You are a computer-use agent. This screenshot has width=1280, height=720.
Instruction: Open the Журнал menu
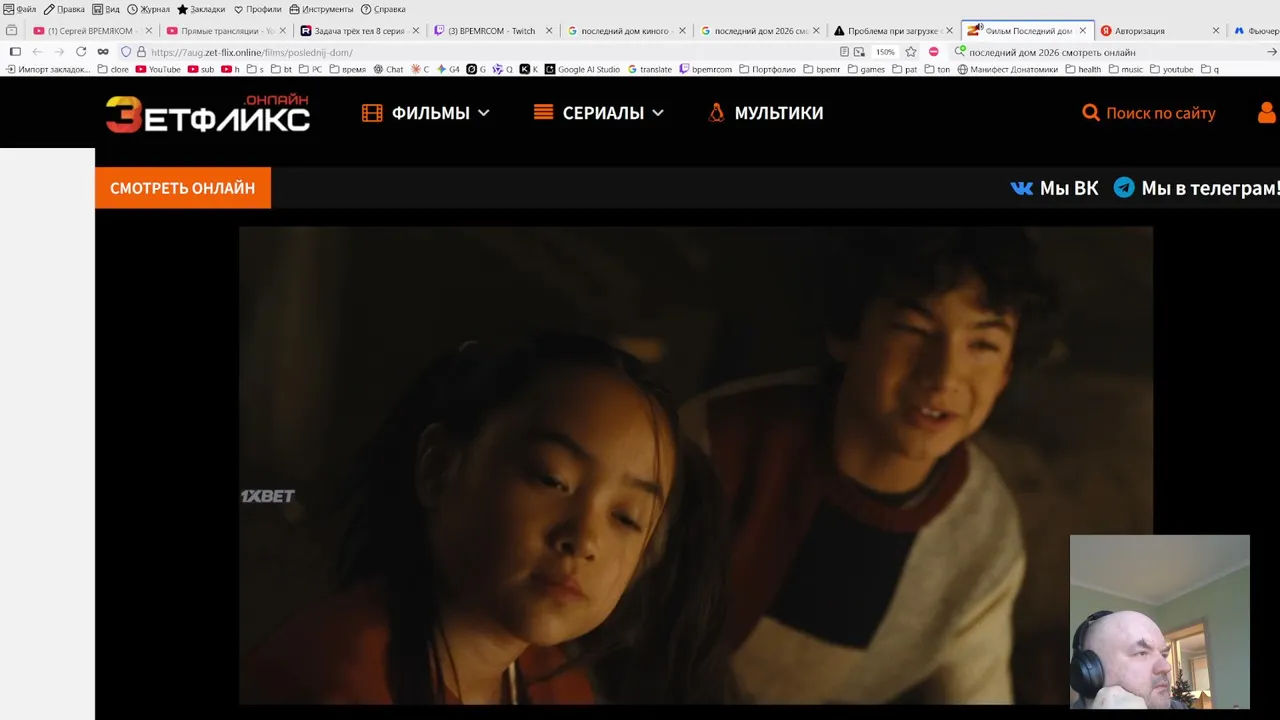[148, 9]
